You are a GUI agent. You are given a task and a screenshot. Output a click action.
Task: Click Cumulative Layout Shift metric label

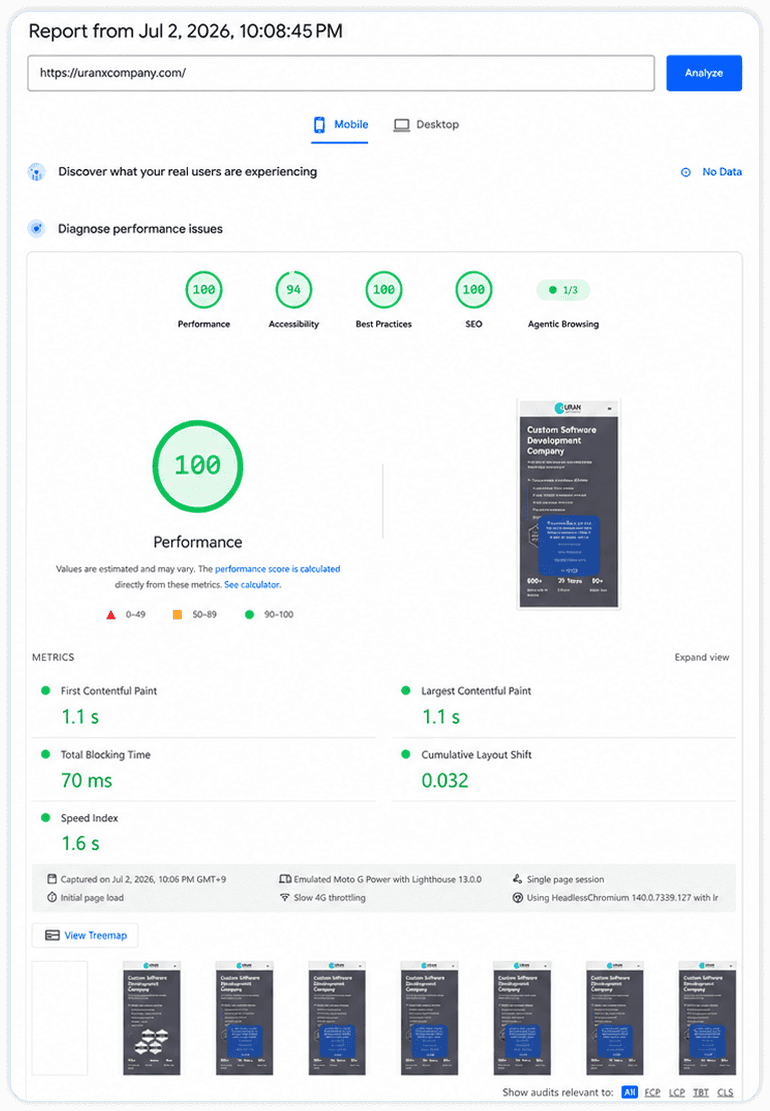476,755
